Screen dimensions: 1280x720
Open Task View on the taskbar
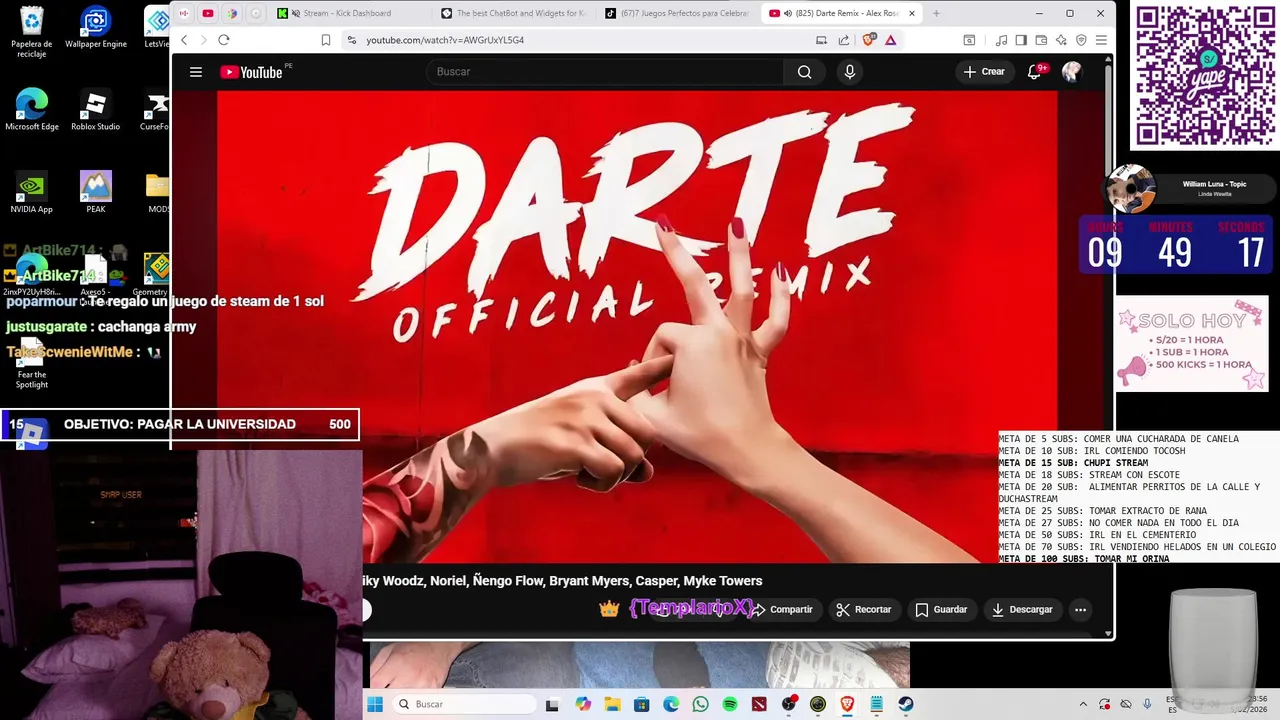pyautogui.click(x=552, y=704)
